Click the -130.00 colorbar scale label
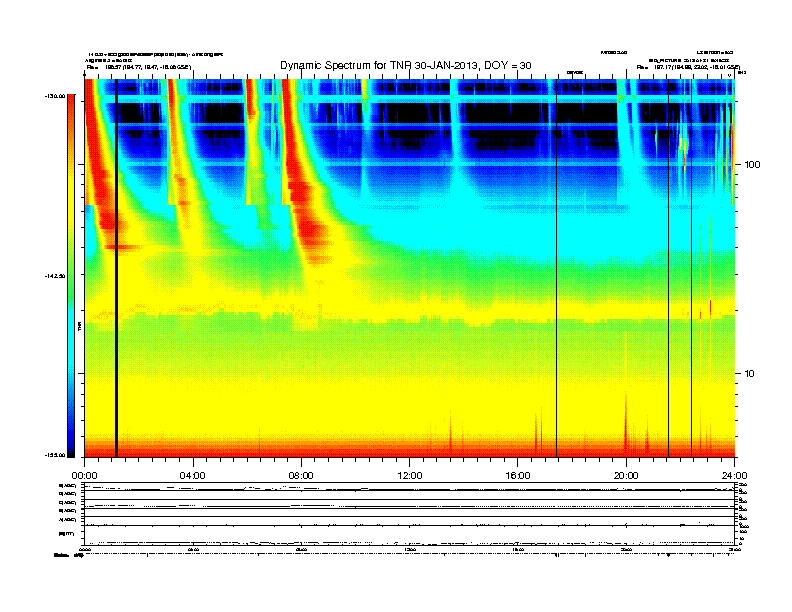The width and height of the screenshot is (792, 612). [x=55, y=96]
